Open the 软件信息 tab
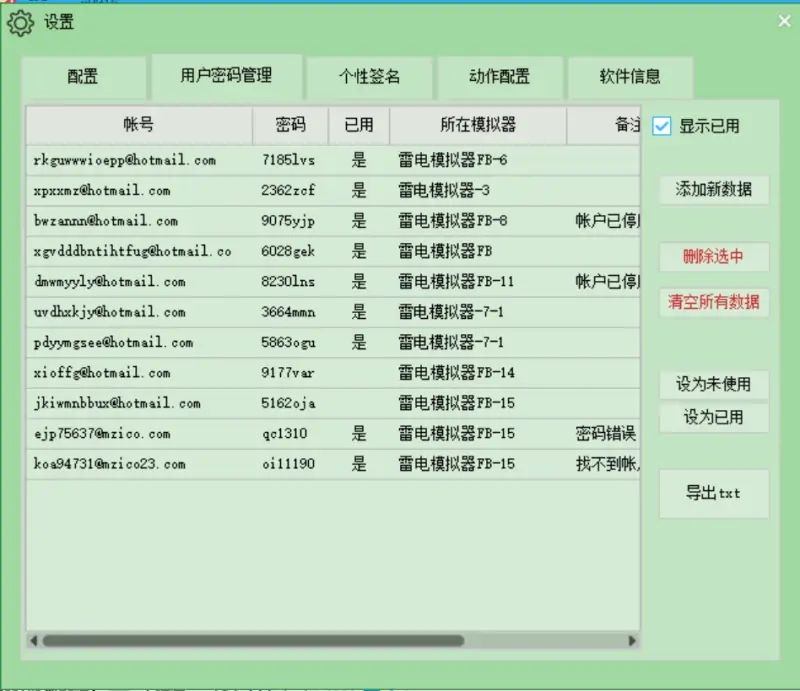 coord(630,77)
